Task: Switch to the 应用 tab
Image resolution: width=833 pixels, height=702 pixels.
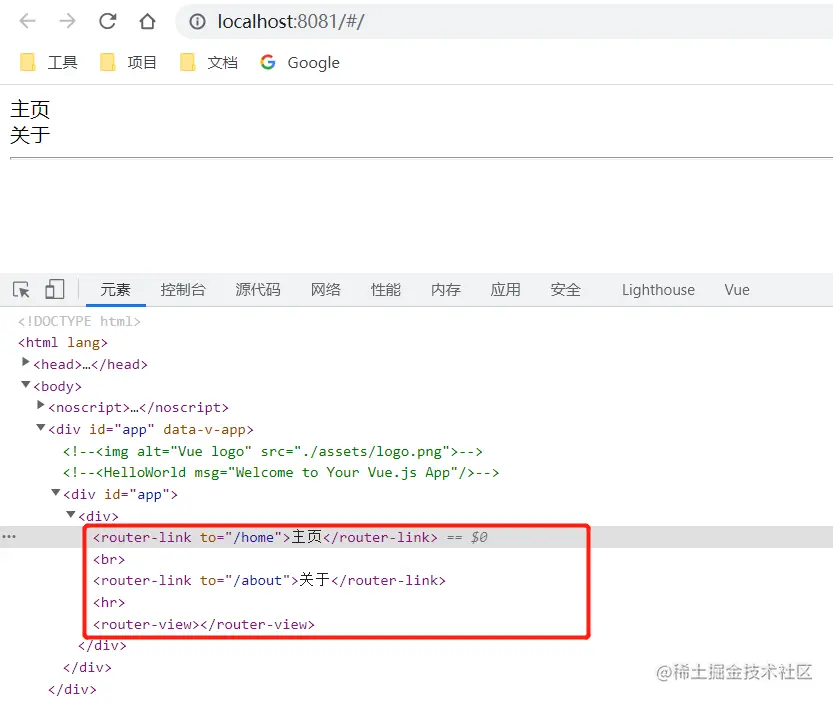Action: click(505, 290)
